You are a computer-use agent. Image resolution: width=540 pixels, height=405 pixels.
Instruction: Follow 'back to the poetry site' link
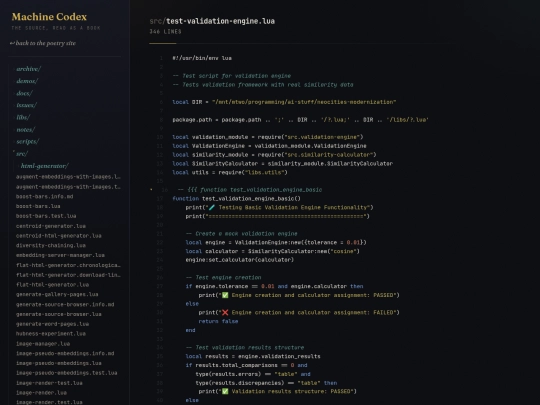[43, 43]
